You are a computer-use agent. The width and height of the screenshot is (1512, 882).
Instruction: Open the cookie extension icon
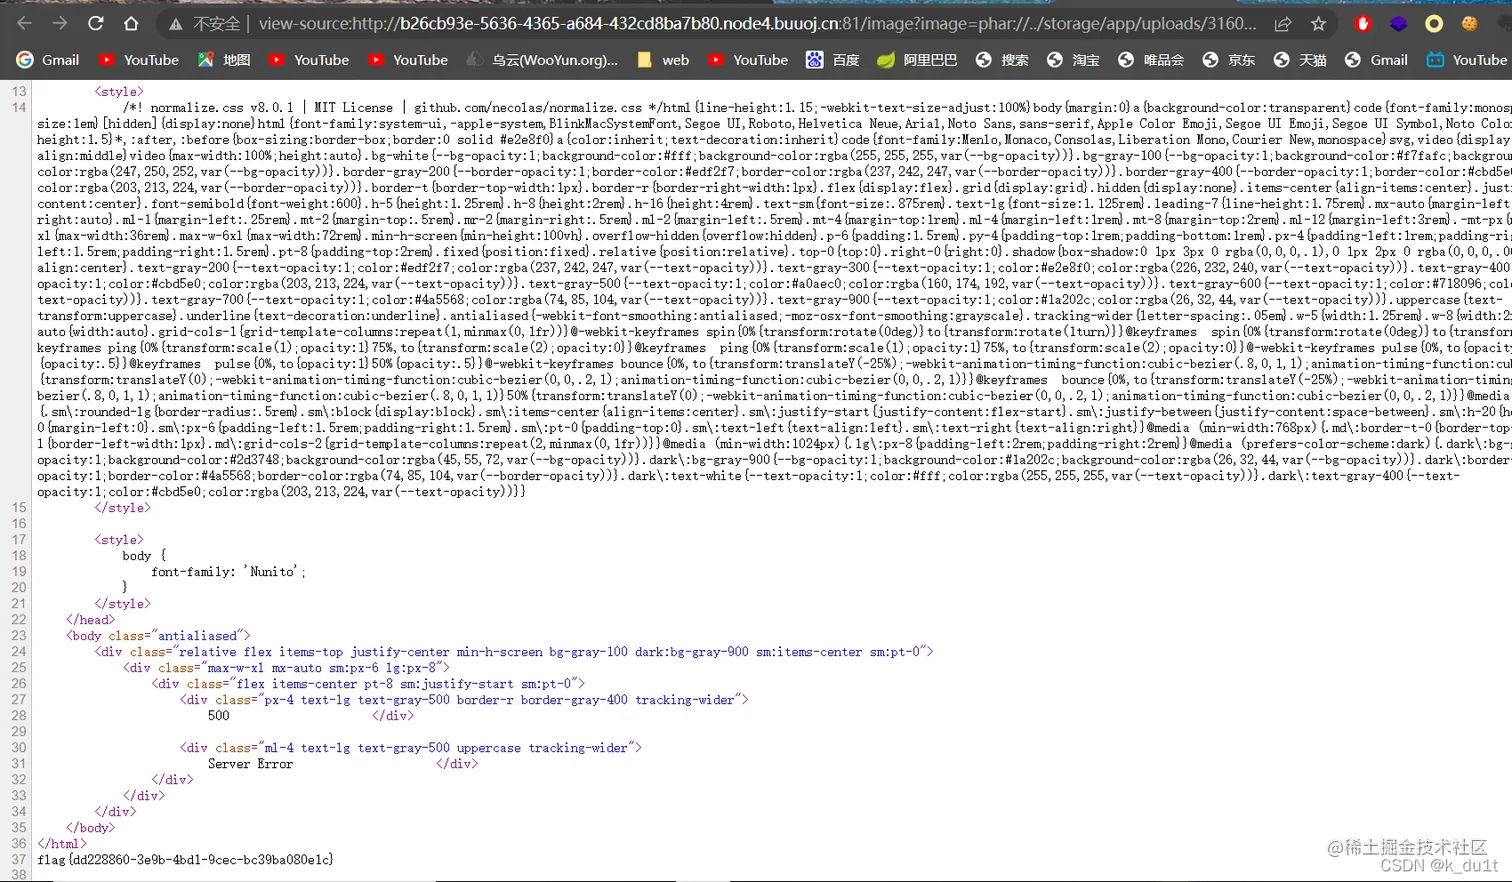click(1469, 23)
